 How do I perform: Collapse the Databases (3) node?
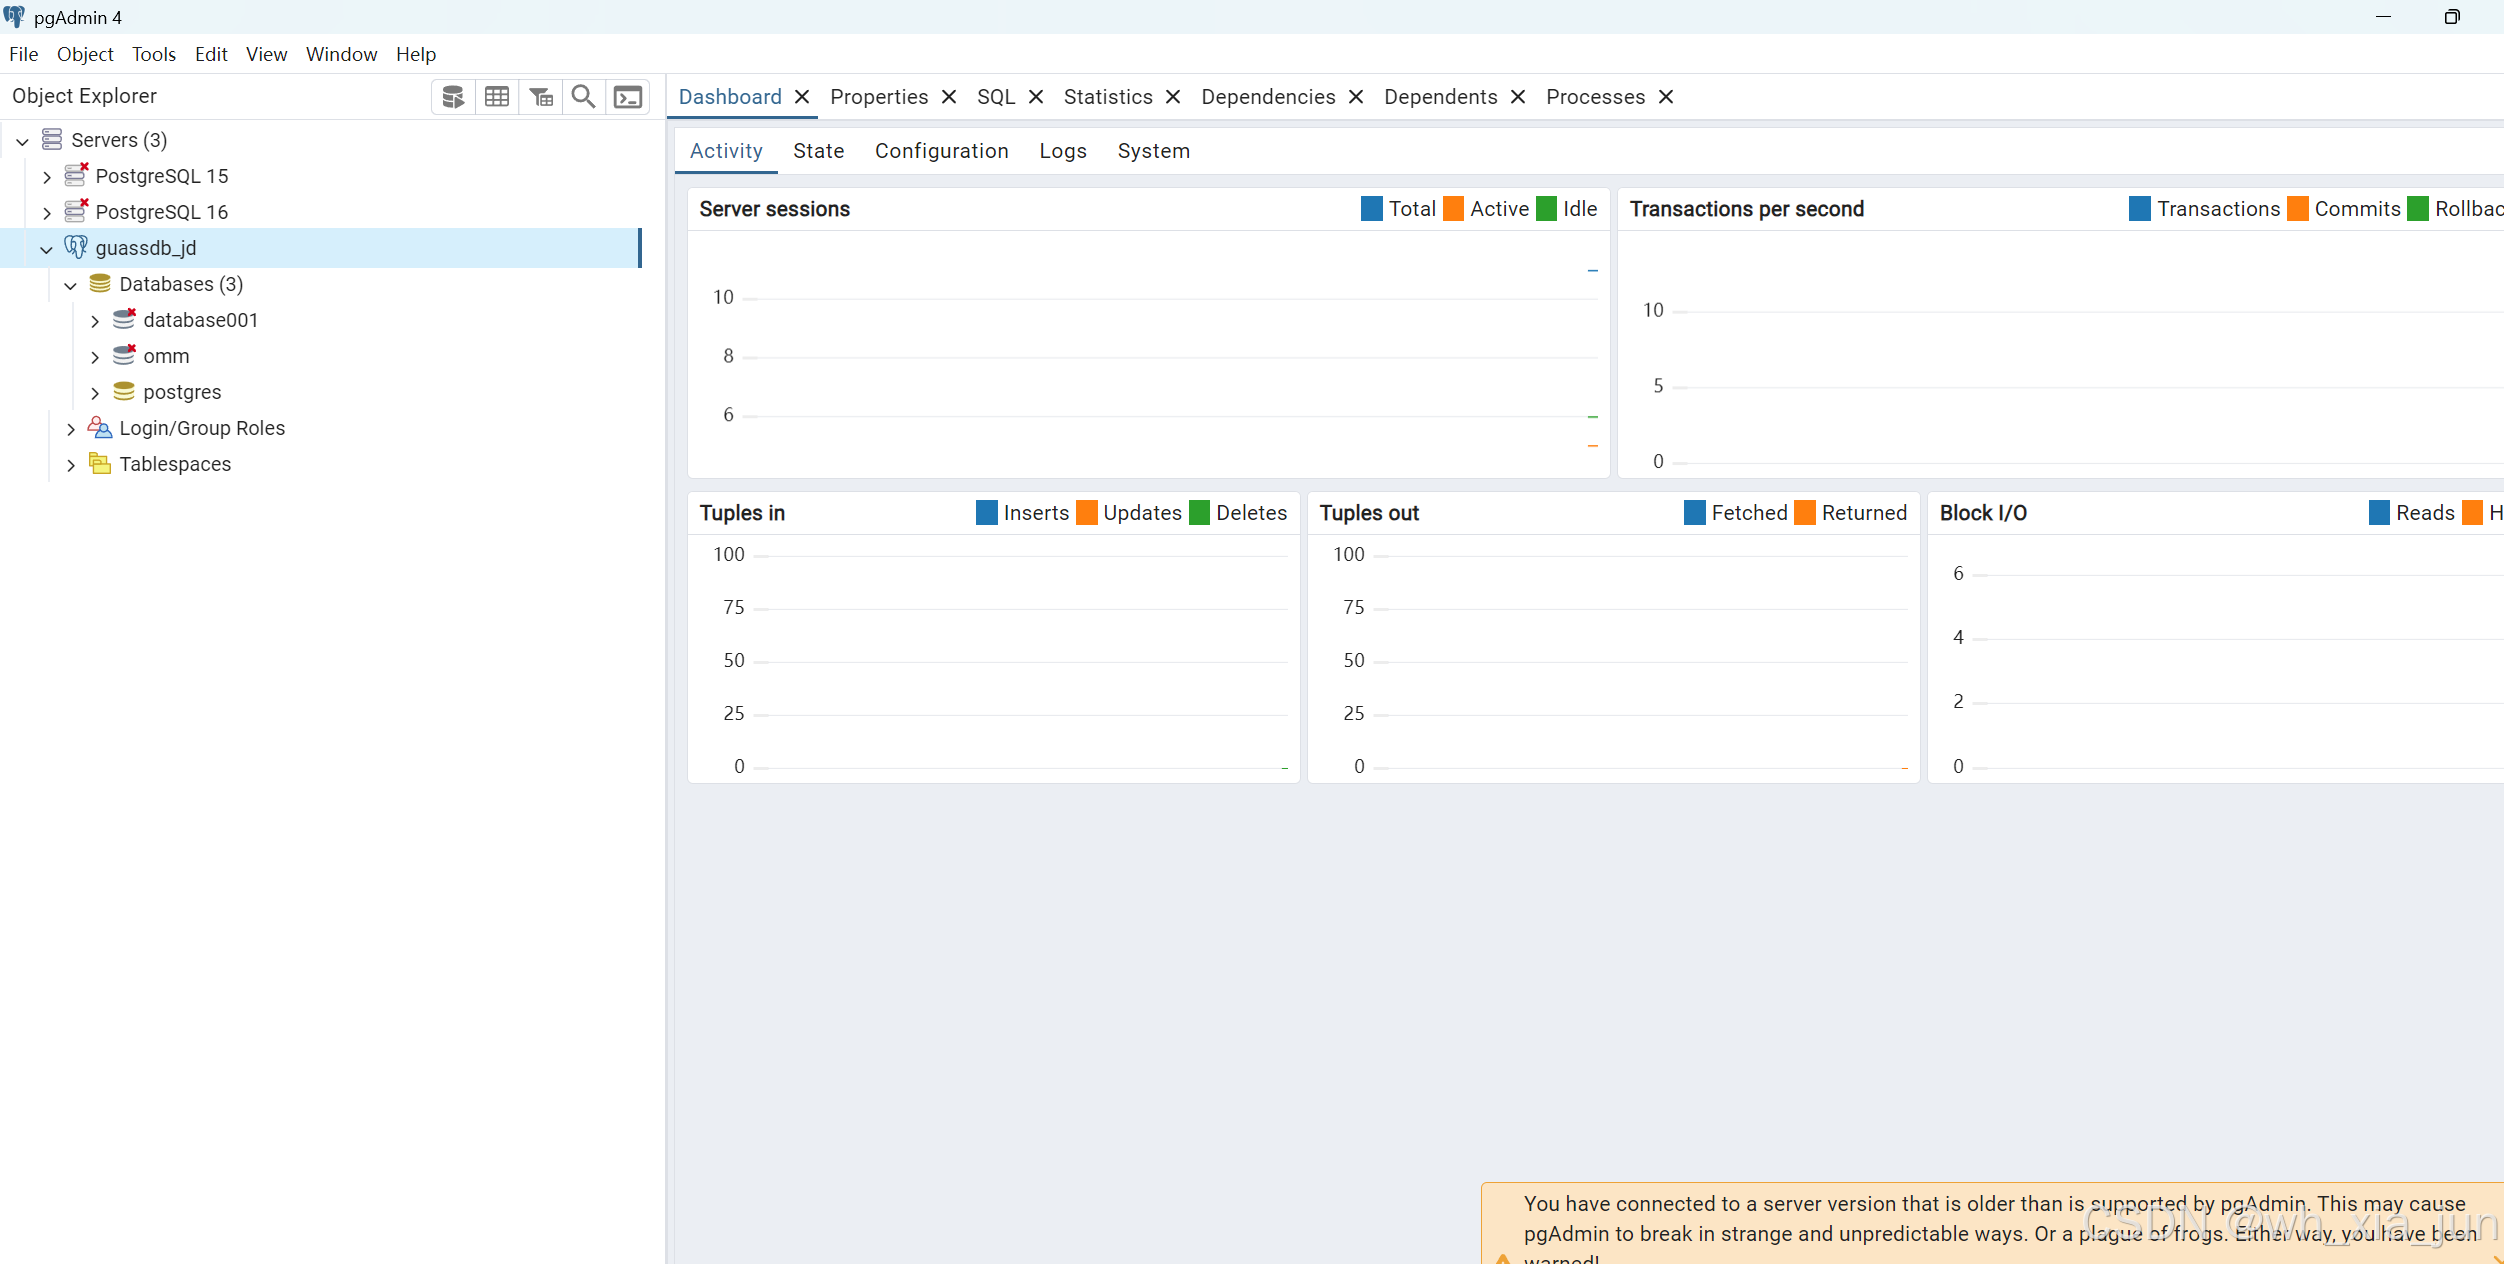(x=70, y=285)
